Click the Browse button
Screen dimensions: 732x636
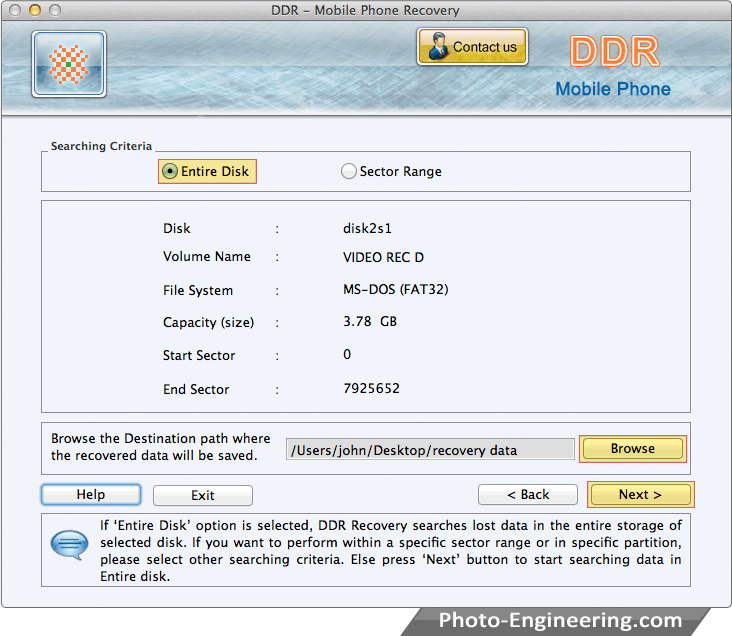tap(633, 449)
